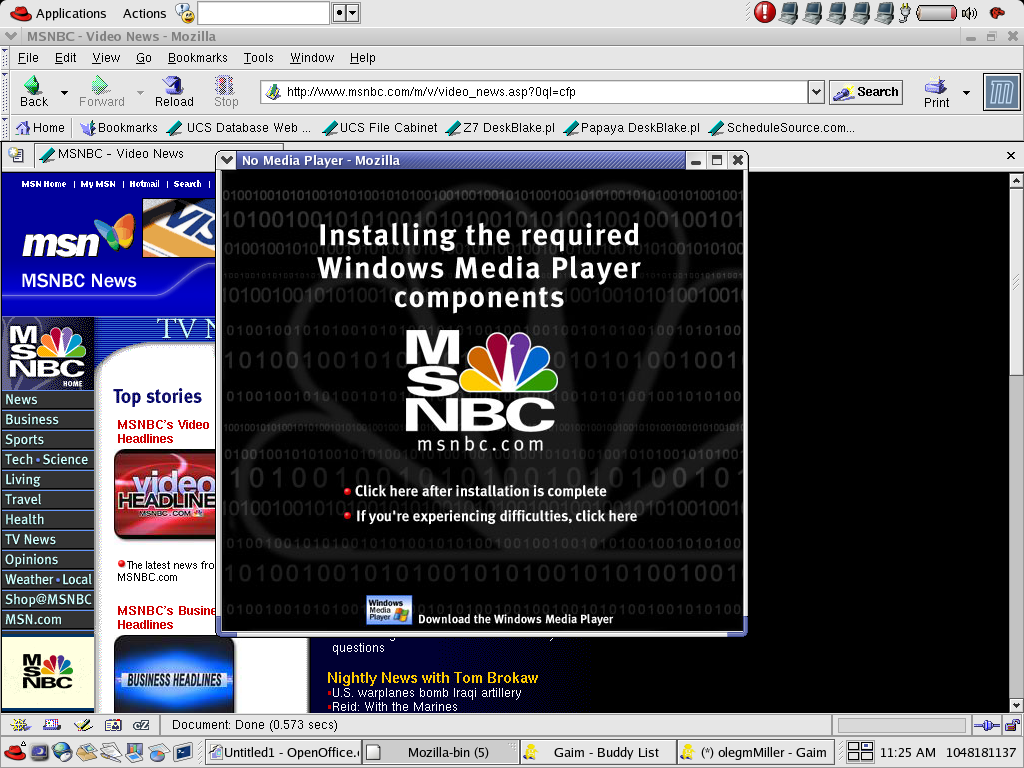Click the security lock icon in status bar

[1012, 725]
